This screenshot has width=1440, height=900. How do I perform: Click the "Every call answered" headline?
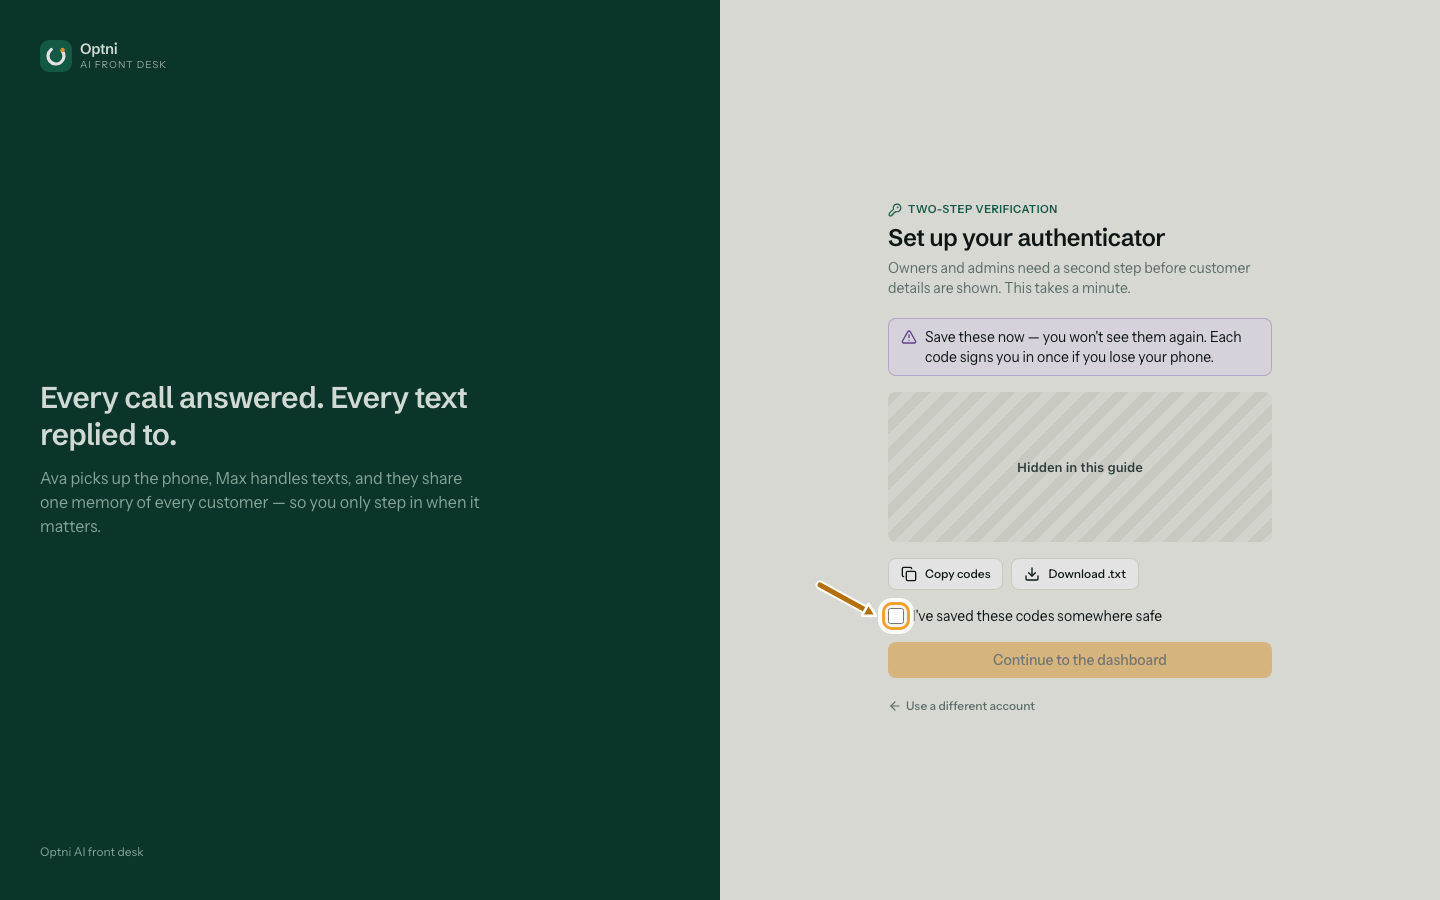pos(254,416)
